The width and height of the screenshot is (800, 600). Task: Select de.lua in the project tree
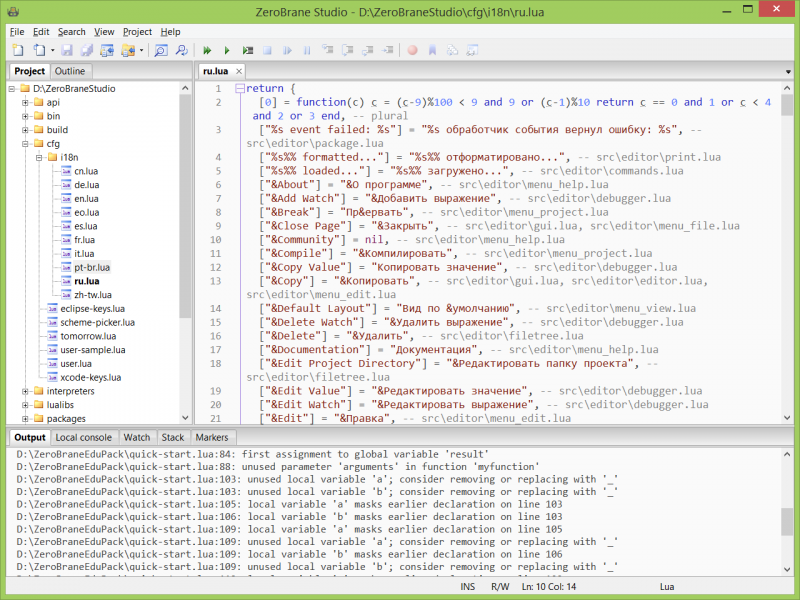coord(87,185)
